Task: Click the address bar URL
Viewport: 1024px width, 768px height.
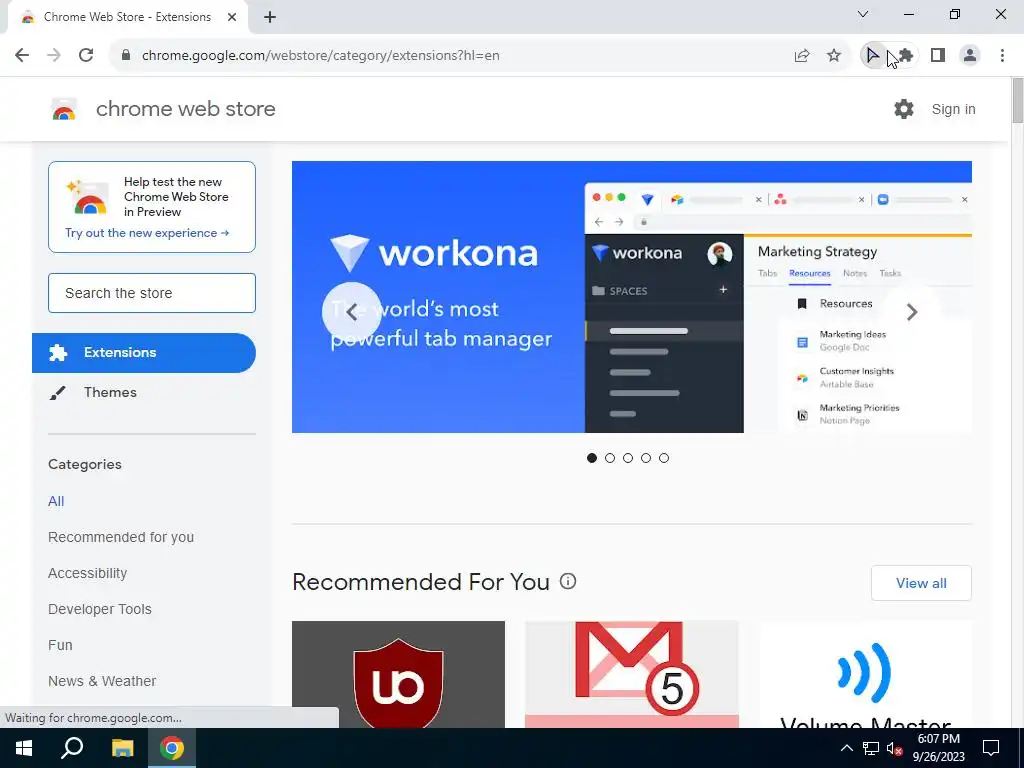Action: [321, 56]
